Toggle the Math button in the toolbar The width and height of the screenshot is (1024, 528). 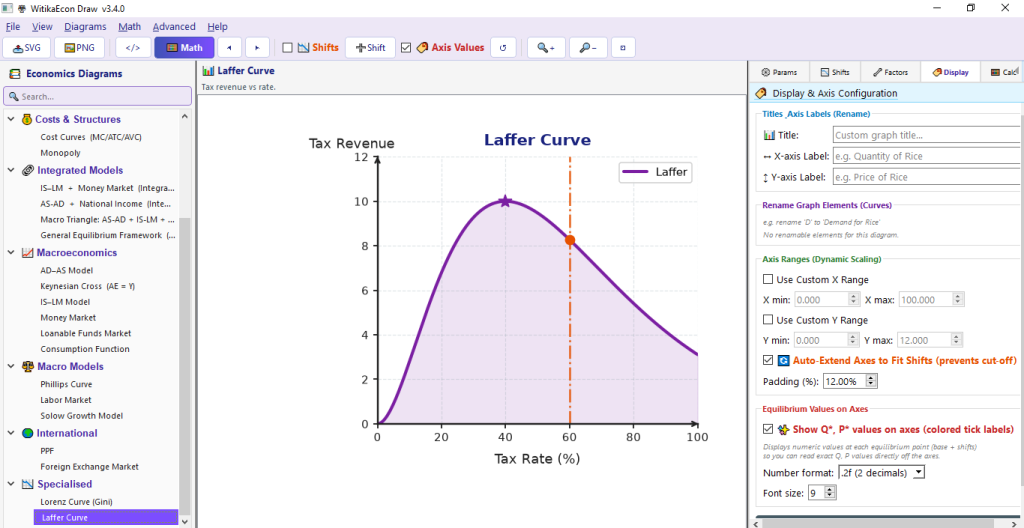point(184,48)
